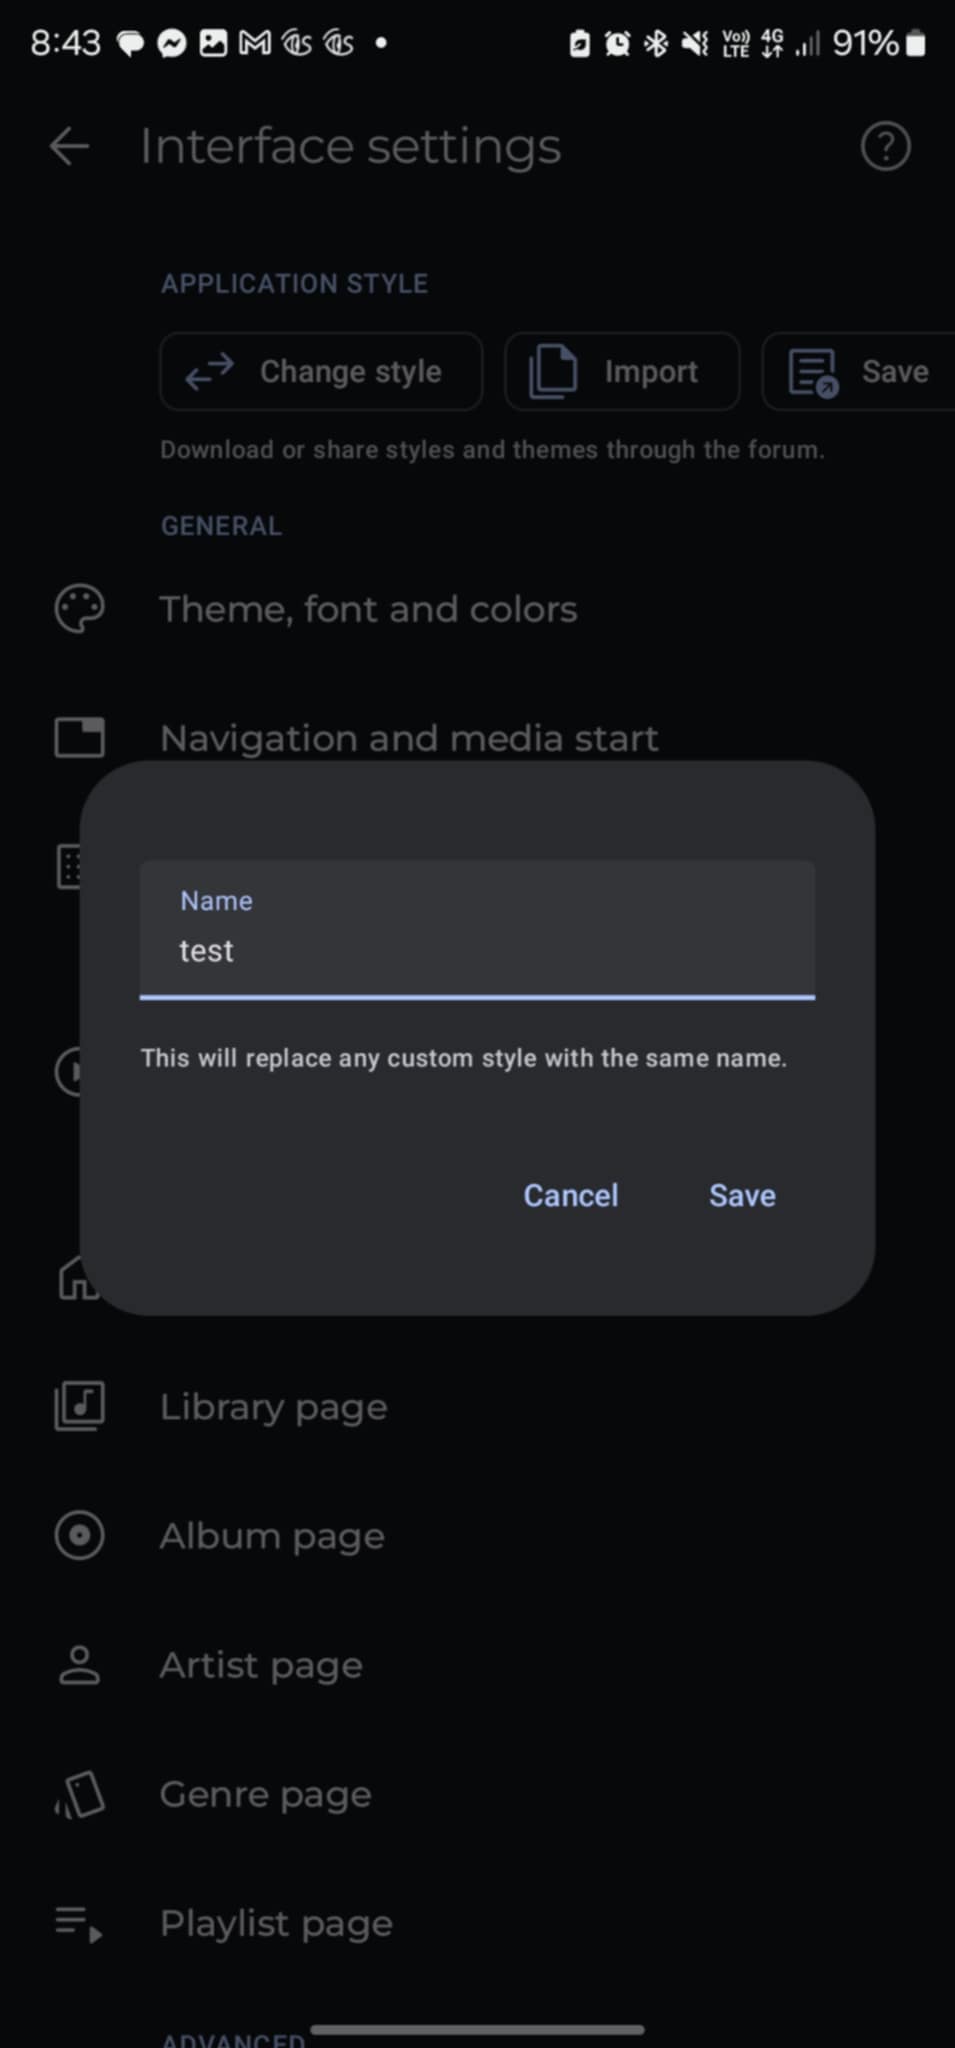Open the help question mark icon
955x2048 pixels.
885,146
